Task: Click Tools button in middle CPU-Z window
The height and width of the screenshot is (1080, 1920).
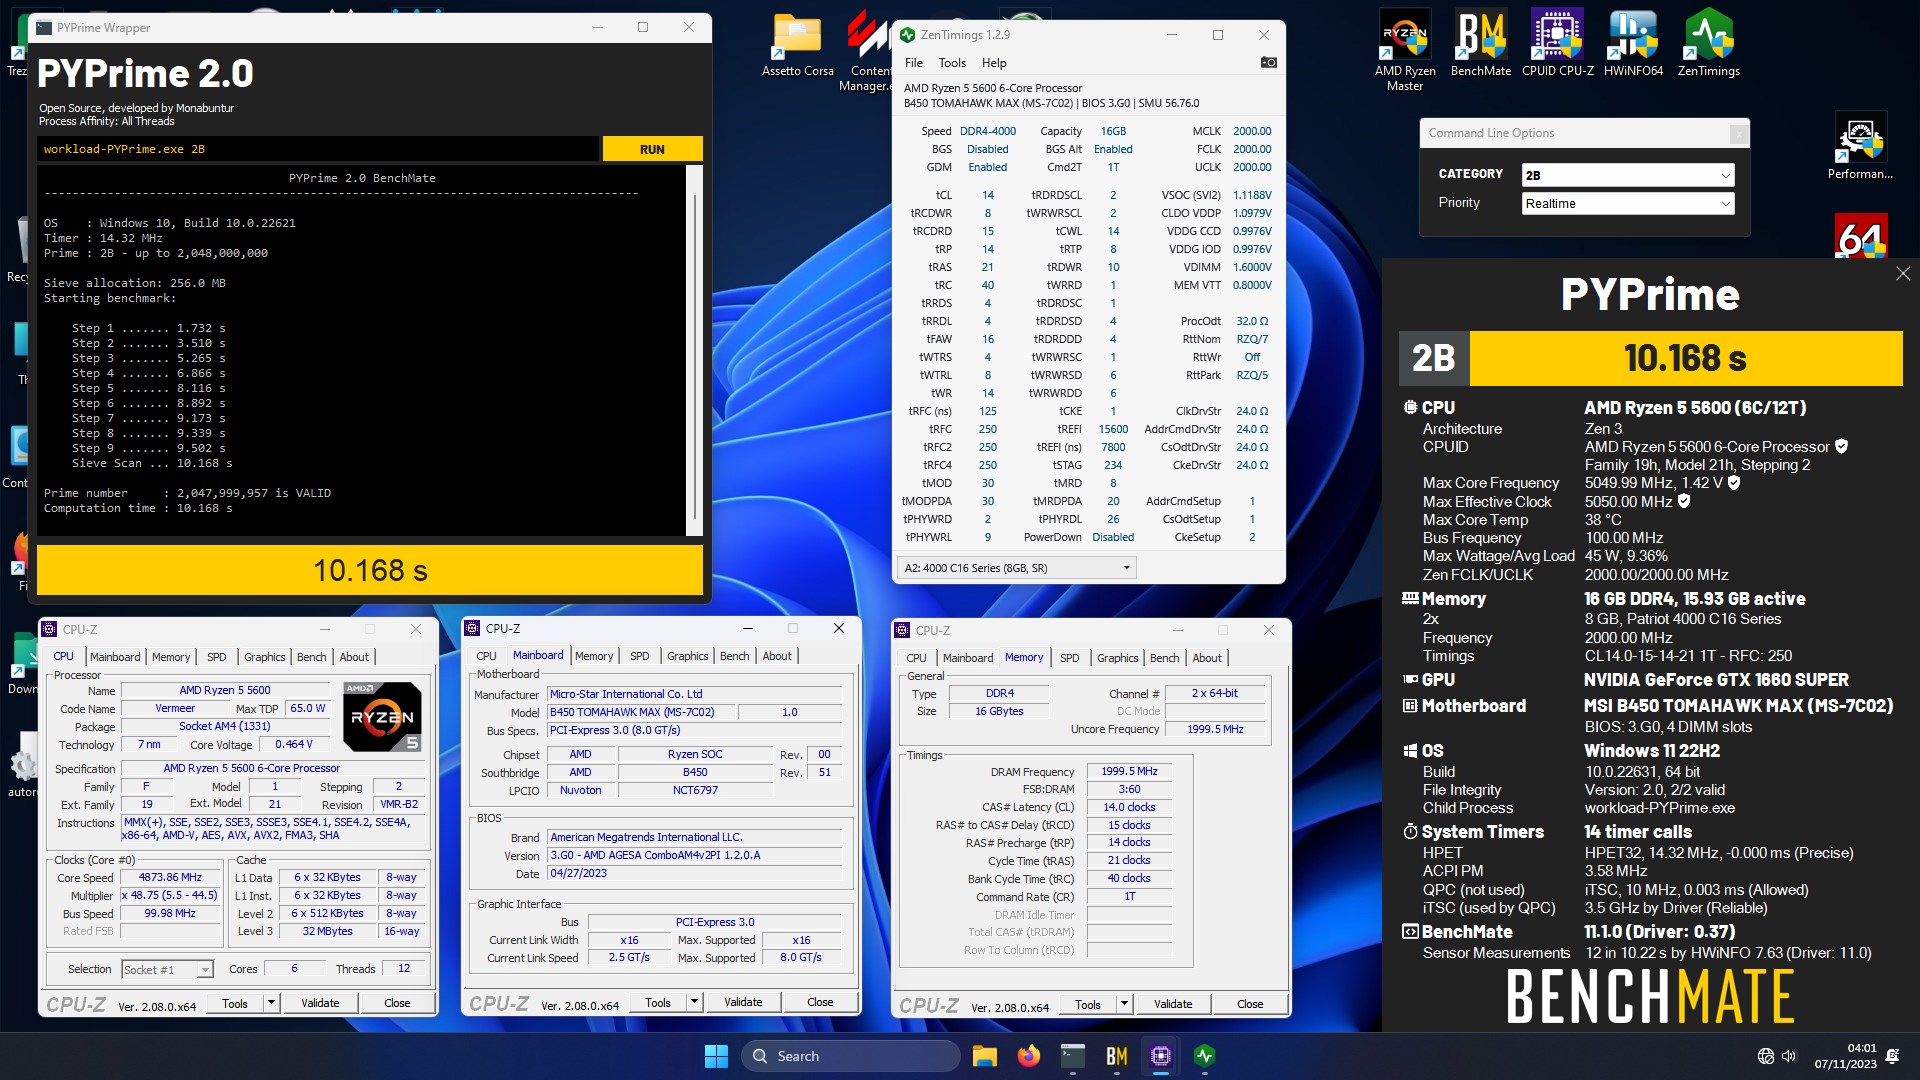Action: [658, 1002]
